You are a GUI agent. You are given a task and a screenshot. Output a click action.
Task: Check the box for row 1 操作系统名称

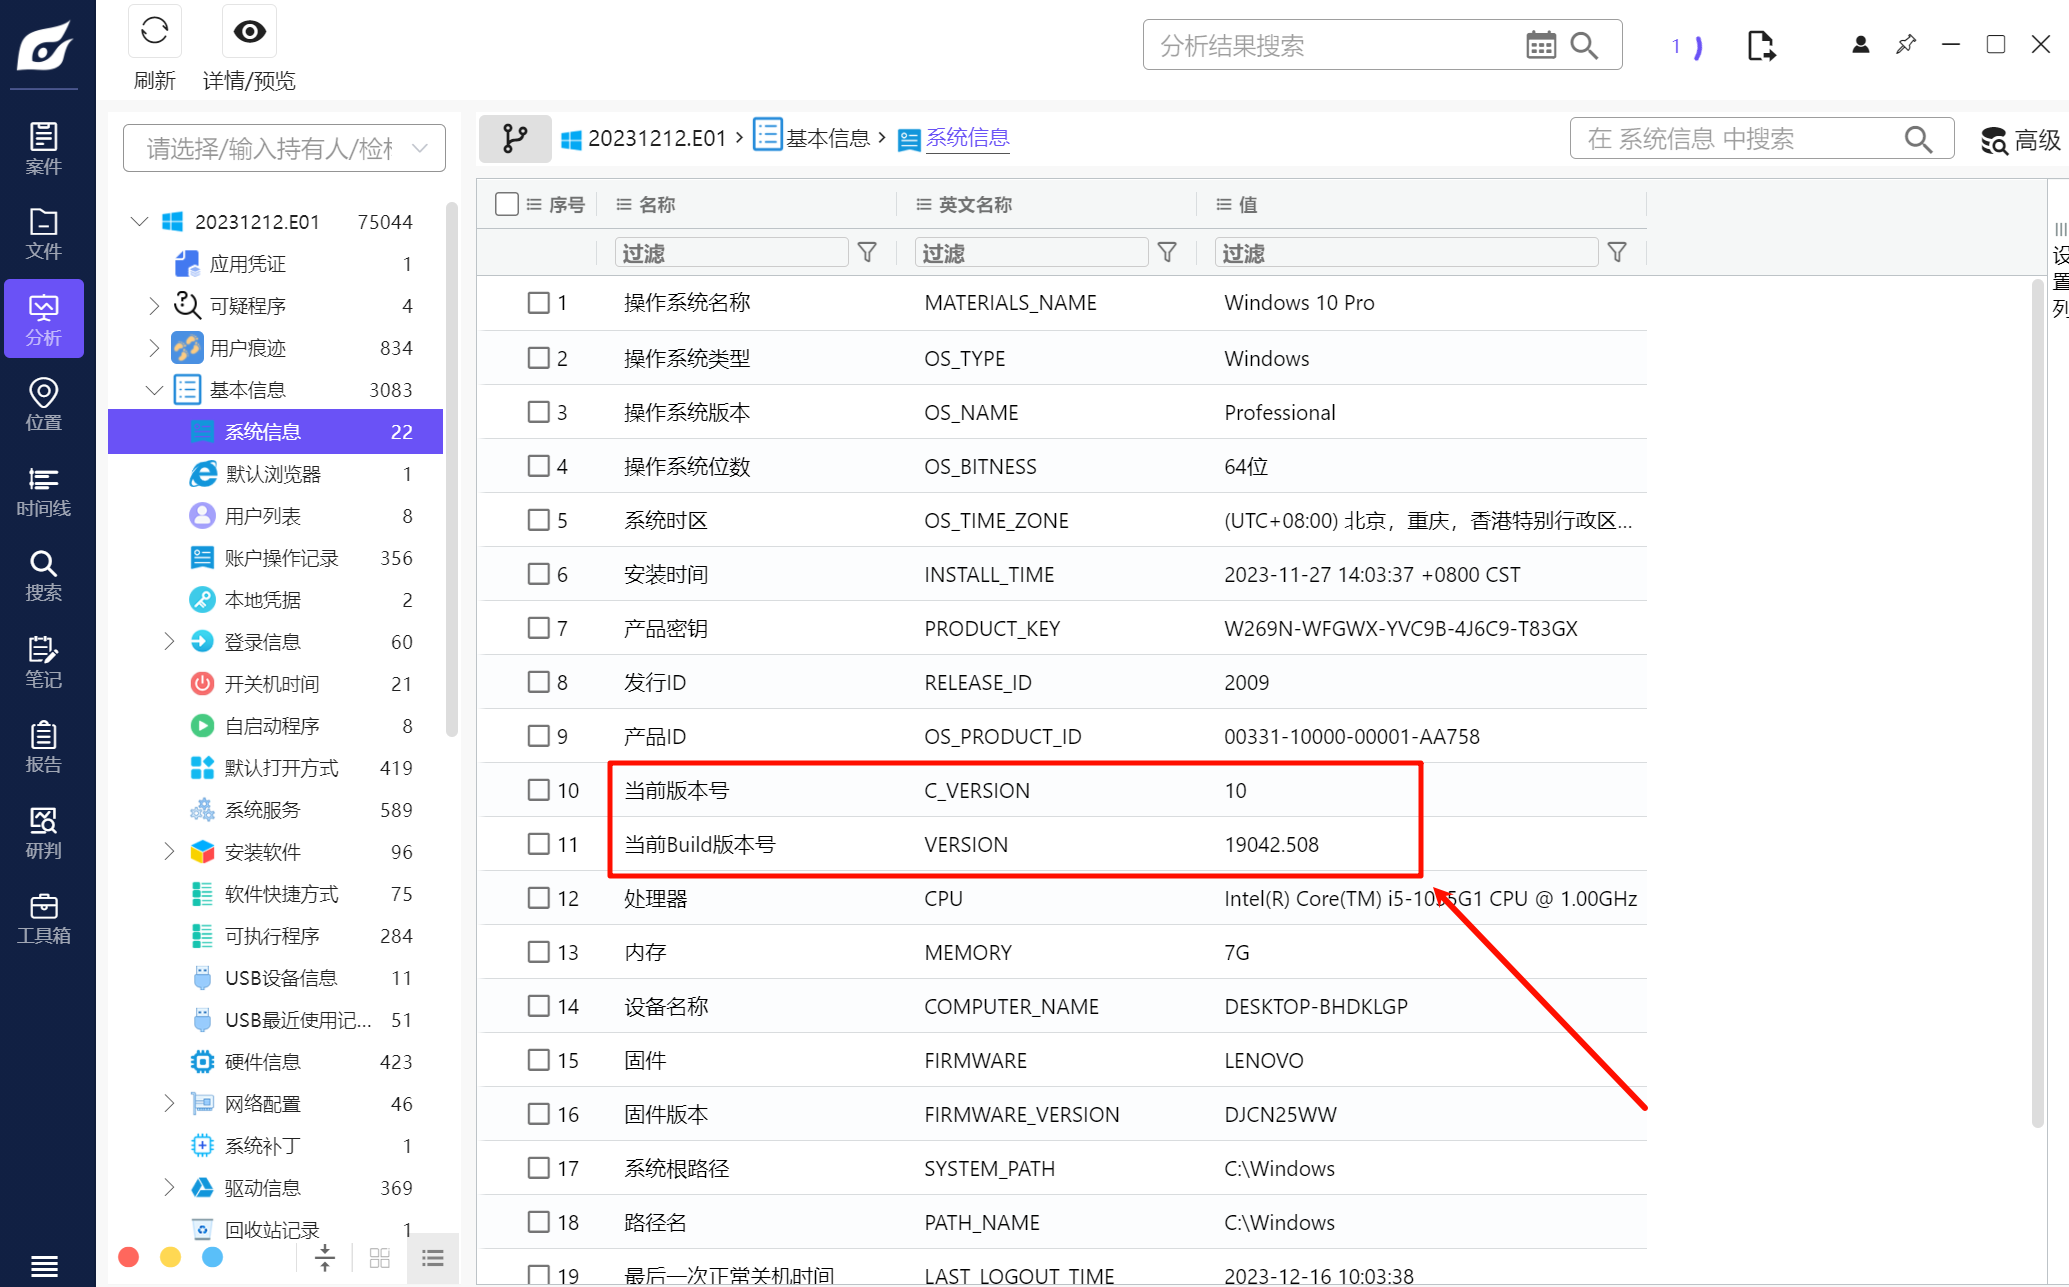point(539,303)
